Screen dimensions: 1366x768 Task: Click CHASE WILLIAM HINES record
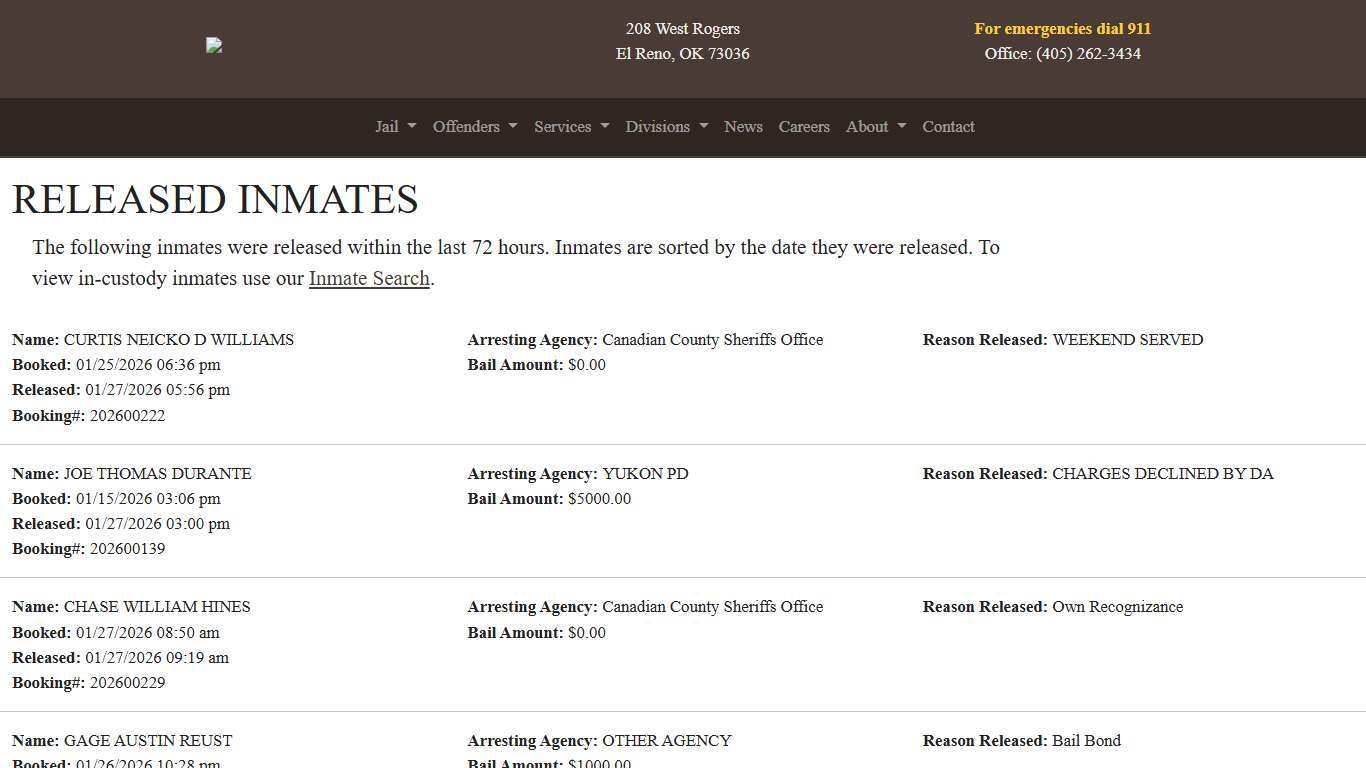click(x=156, y=607)
